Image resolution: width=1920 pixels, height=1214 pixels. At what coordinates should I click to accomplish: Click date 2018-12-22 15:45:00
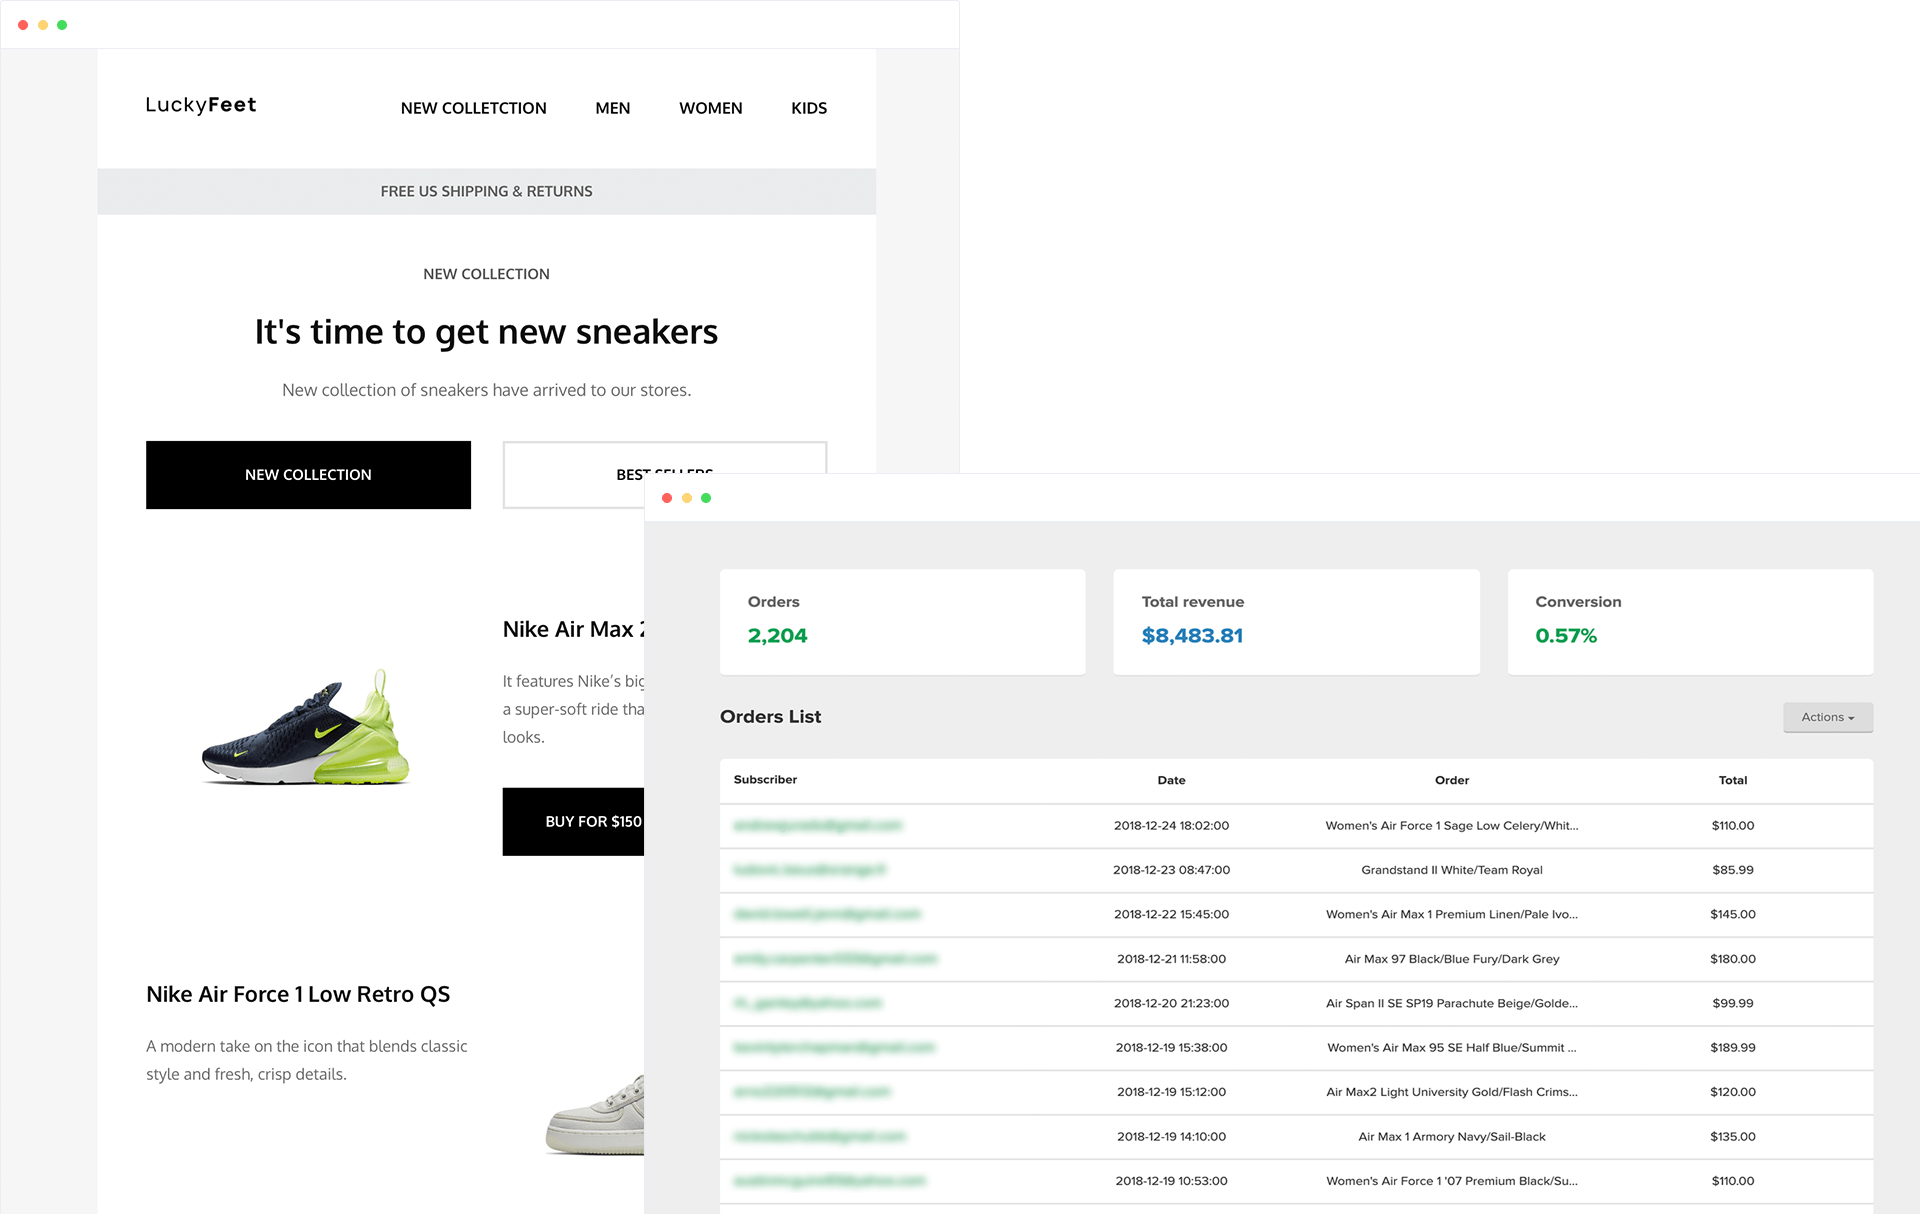point(1171,915)
